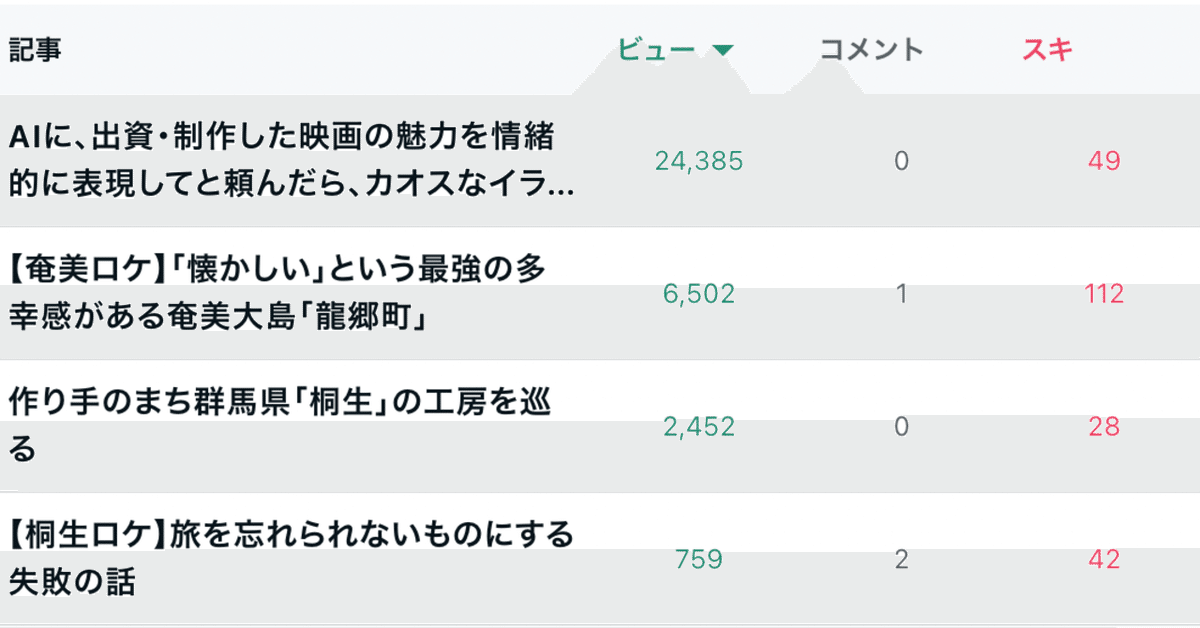The image size is (1200, 628).
Task: Click the 24,385 view count
Action: 699,161
